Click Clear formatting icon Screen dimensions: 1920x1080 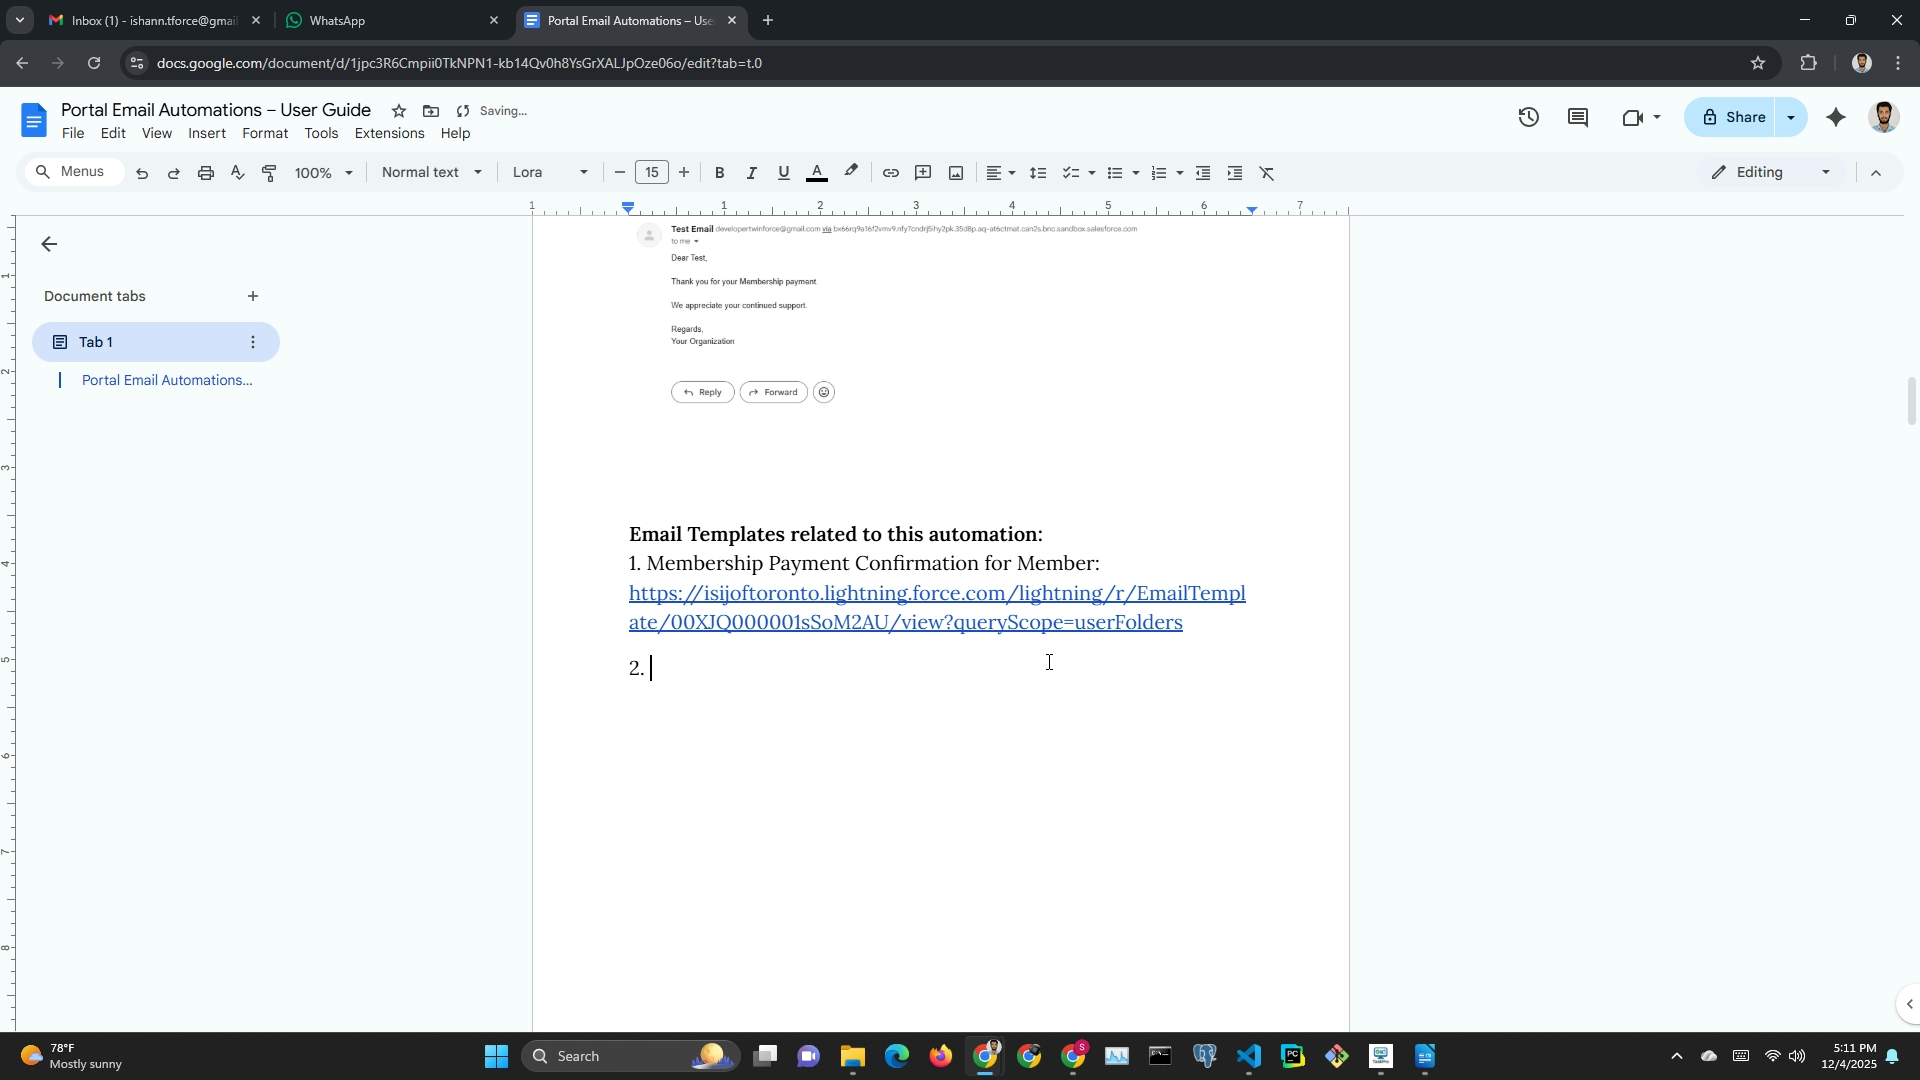coord(1267,173)
